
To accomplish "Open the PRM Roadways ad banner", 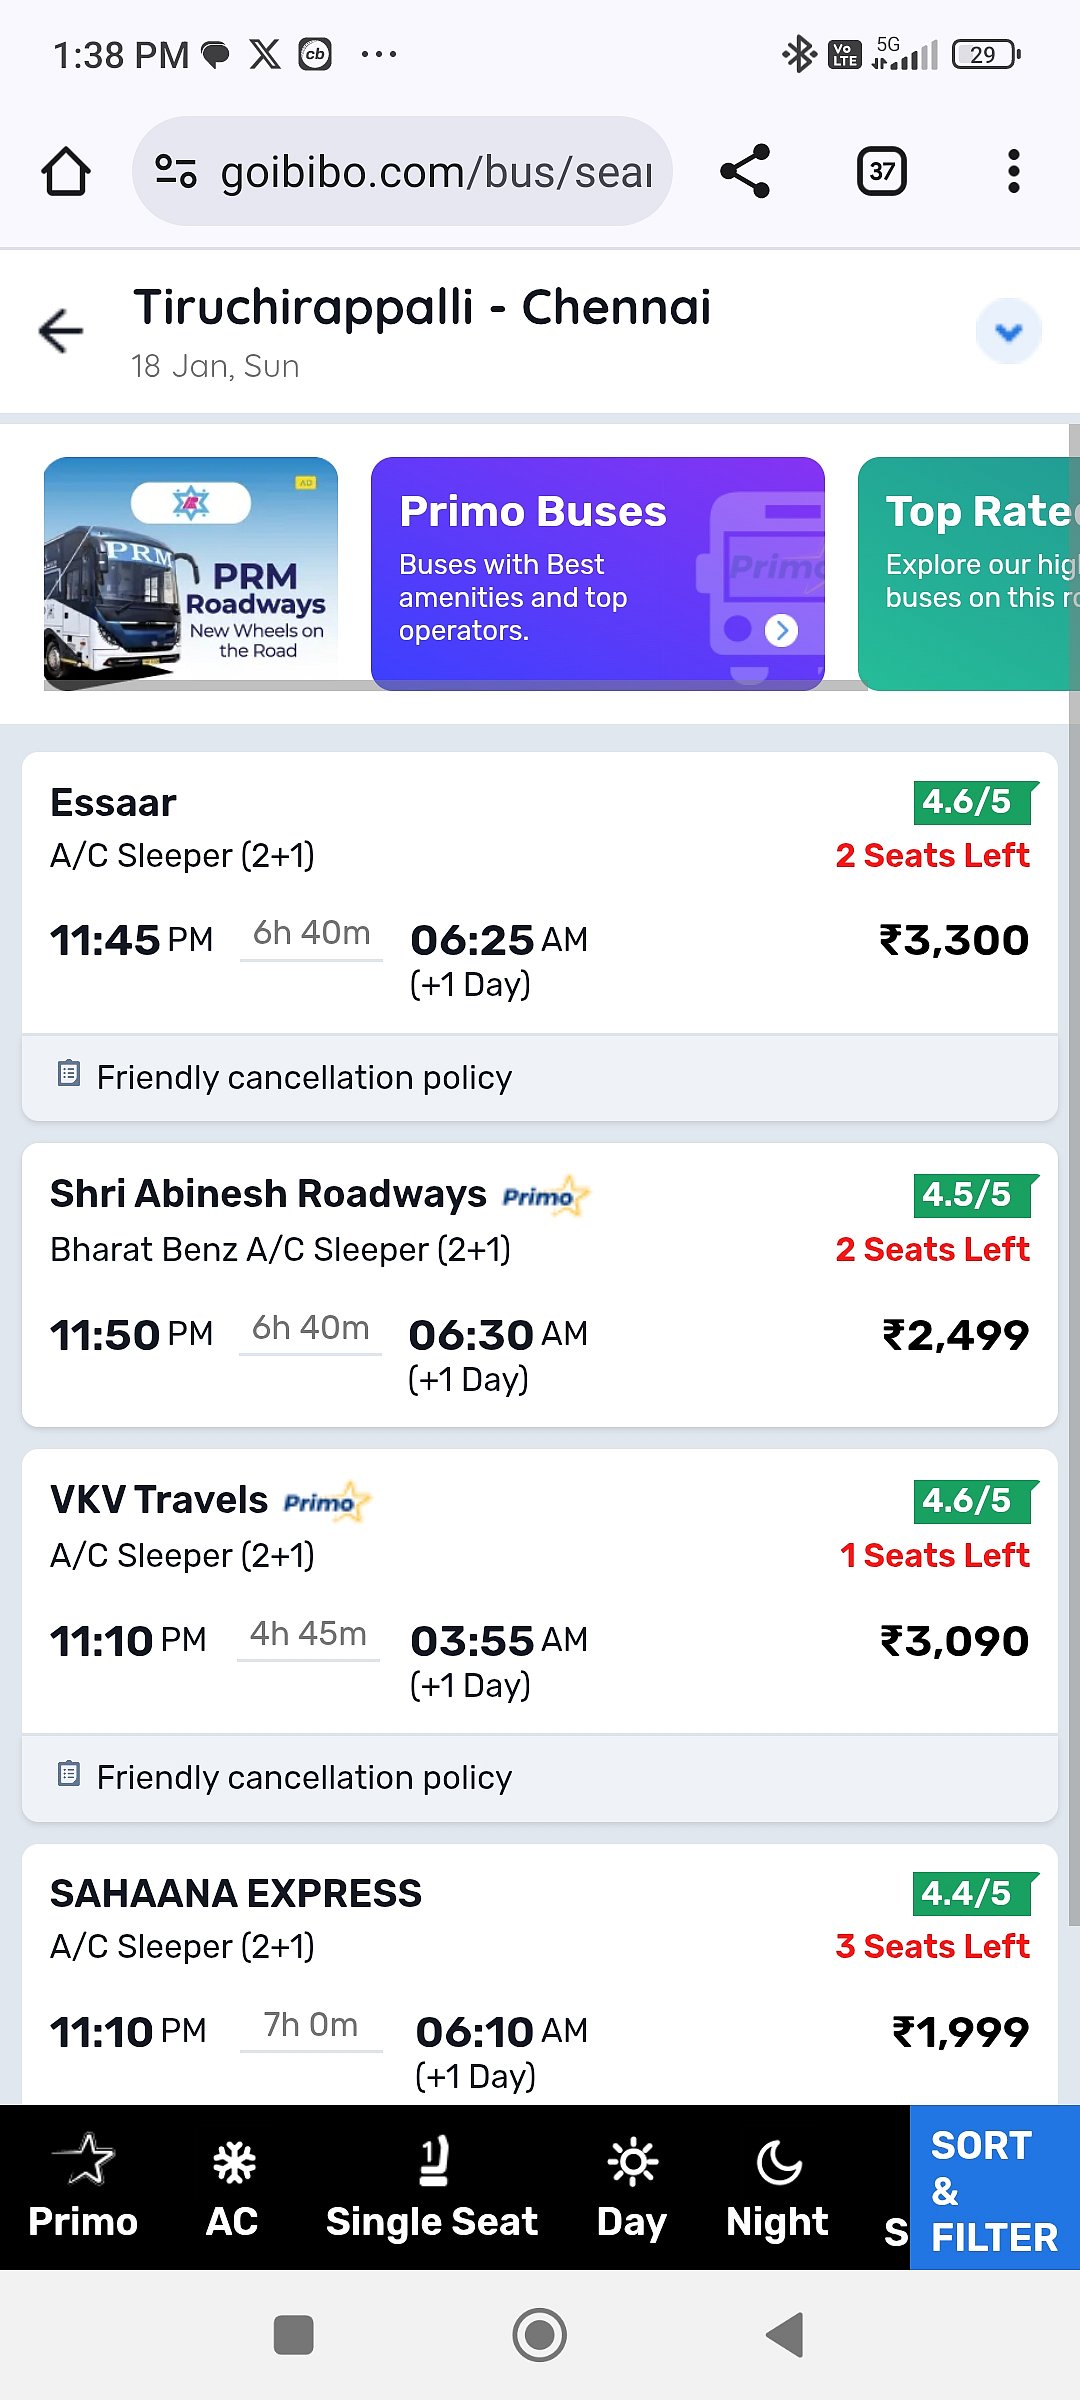I will pyautogui.click(x=191, y=573).
